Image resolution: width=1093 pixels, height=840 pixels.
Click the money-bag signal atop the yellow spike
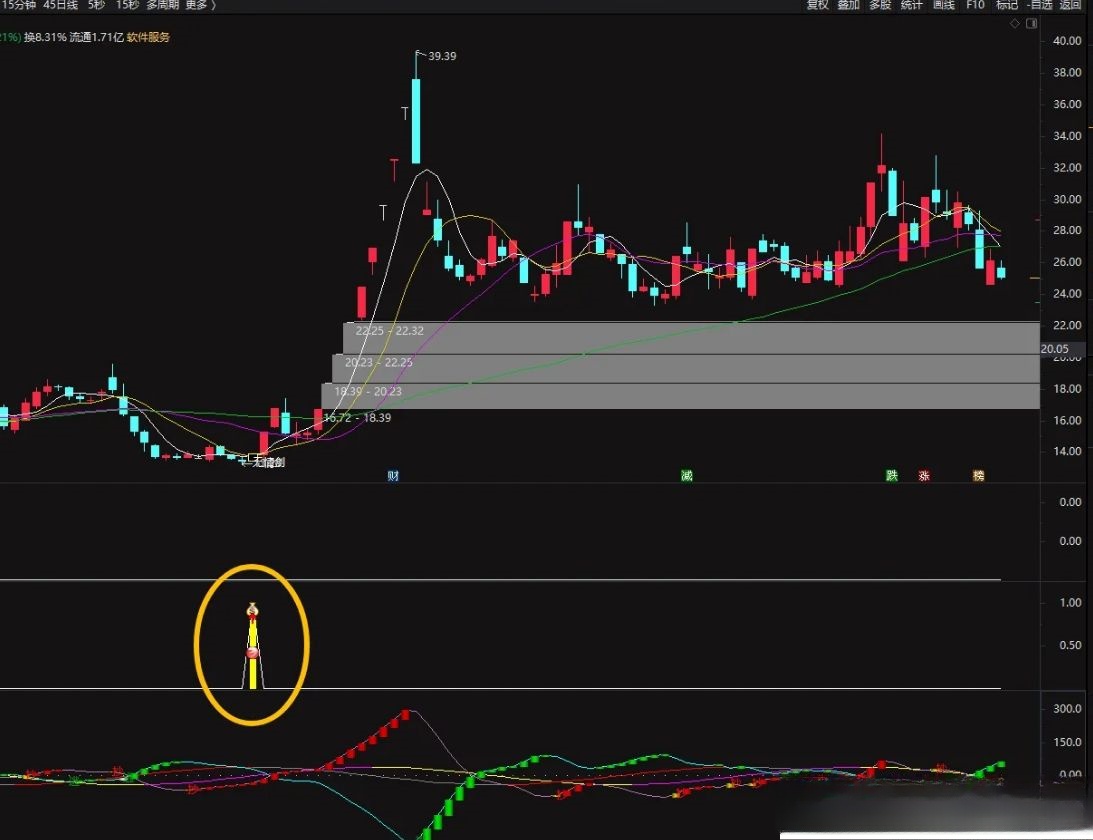252,609
